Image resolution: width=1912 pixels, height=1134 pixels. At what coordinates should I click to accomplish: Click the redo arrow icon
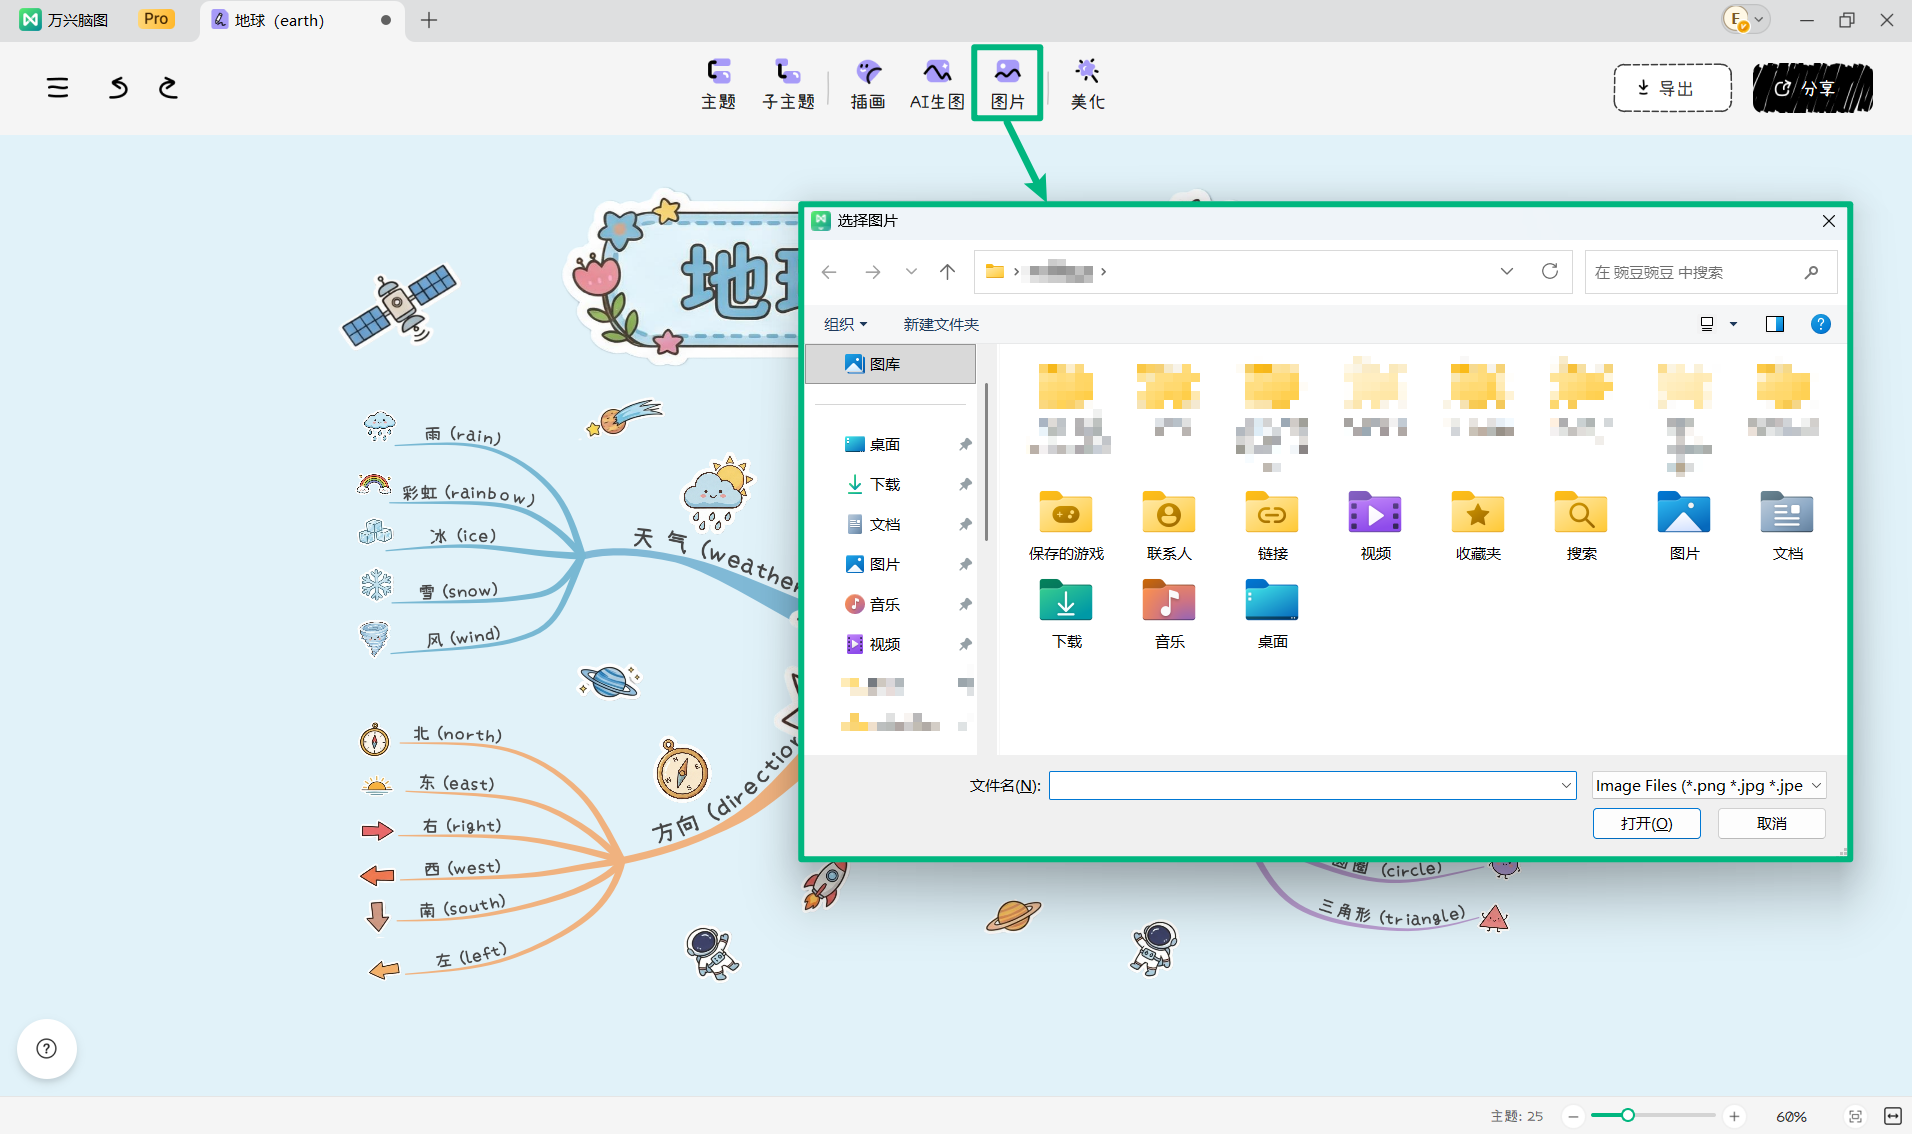click(x=168, y=88)
